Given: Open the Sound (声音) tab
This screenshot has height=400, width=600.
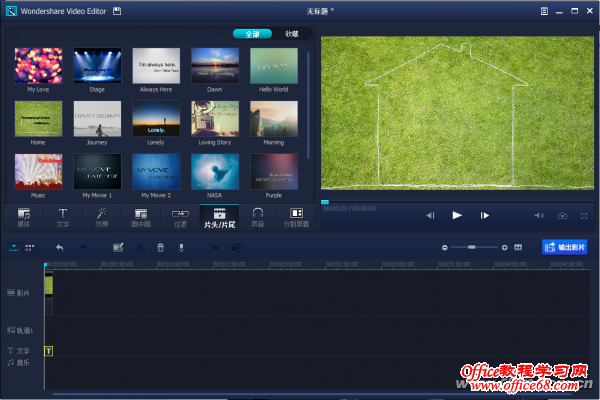Looking at the screenshot, I should tap(258, 217).
